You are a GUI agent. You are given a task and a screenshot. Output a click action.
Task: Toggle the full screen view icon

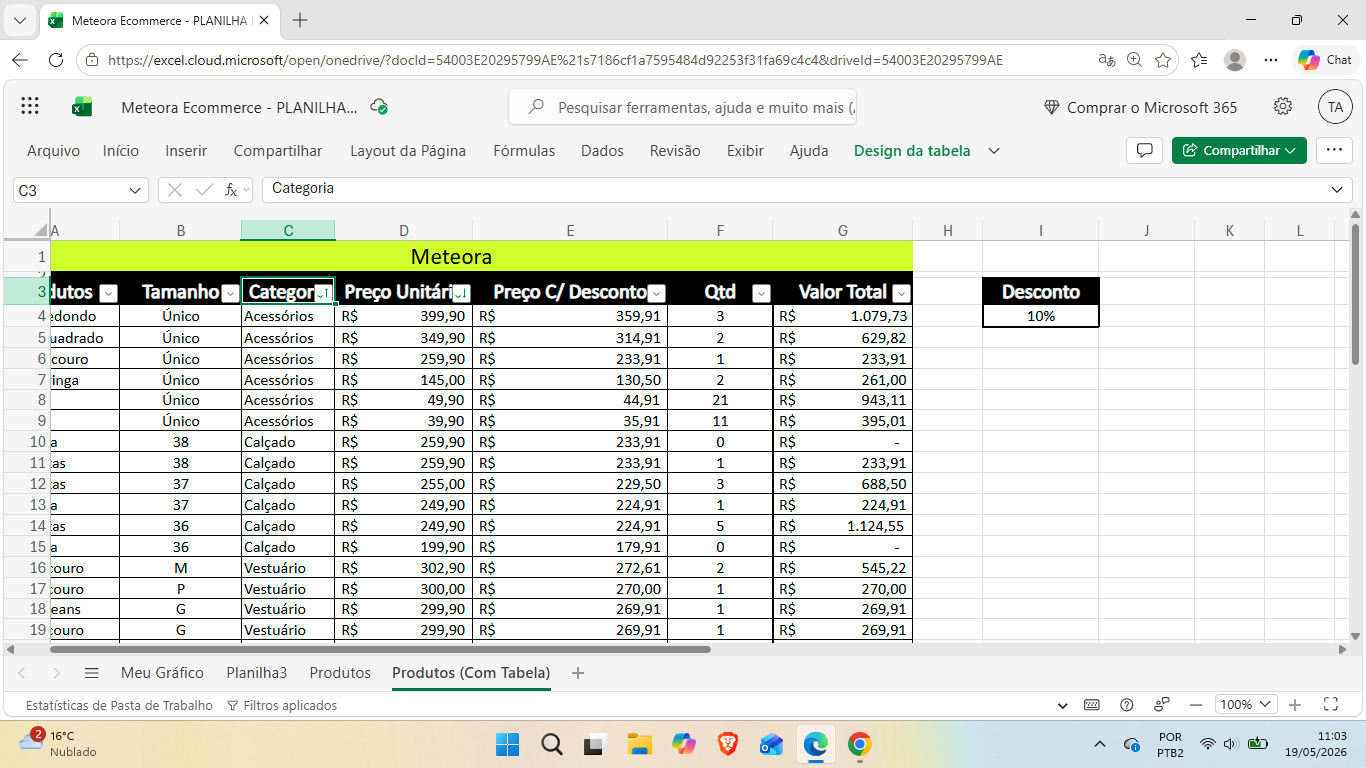click(x=1331, y=705)
